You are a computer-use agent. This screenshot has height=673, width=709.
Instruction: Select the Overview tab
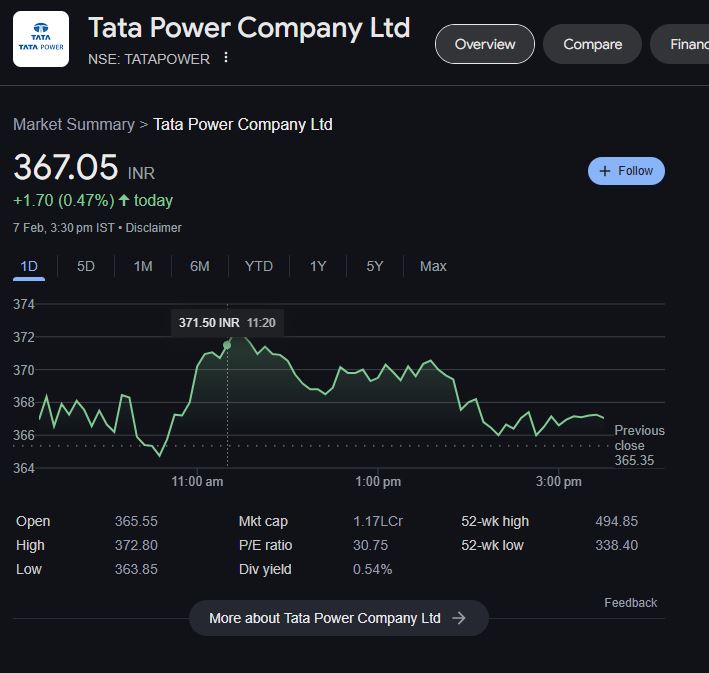tap(485, 44)
